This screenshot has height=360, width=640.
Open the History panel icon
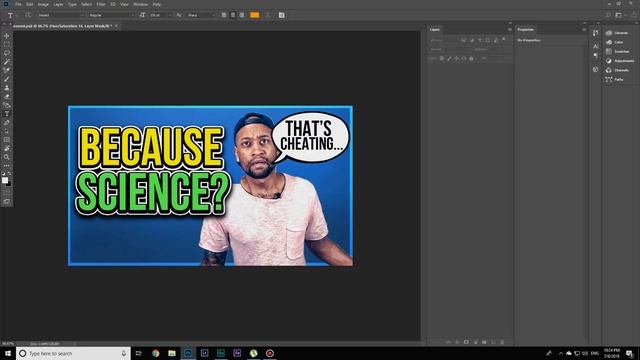[x=596, y=33]
